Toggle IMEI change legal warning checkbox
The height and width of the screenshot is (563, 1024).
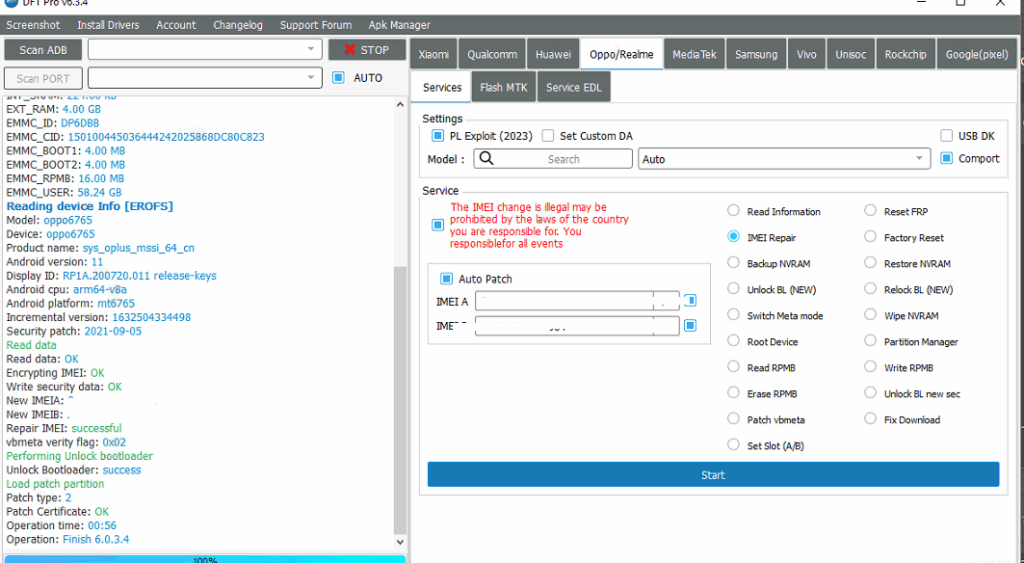click(x=438, y=225)
